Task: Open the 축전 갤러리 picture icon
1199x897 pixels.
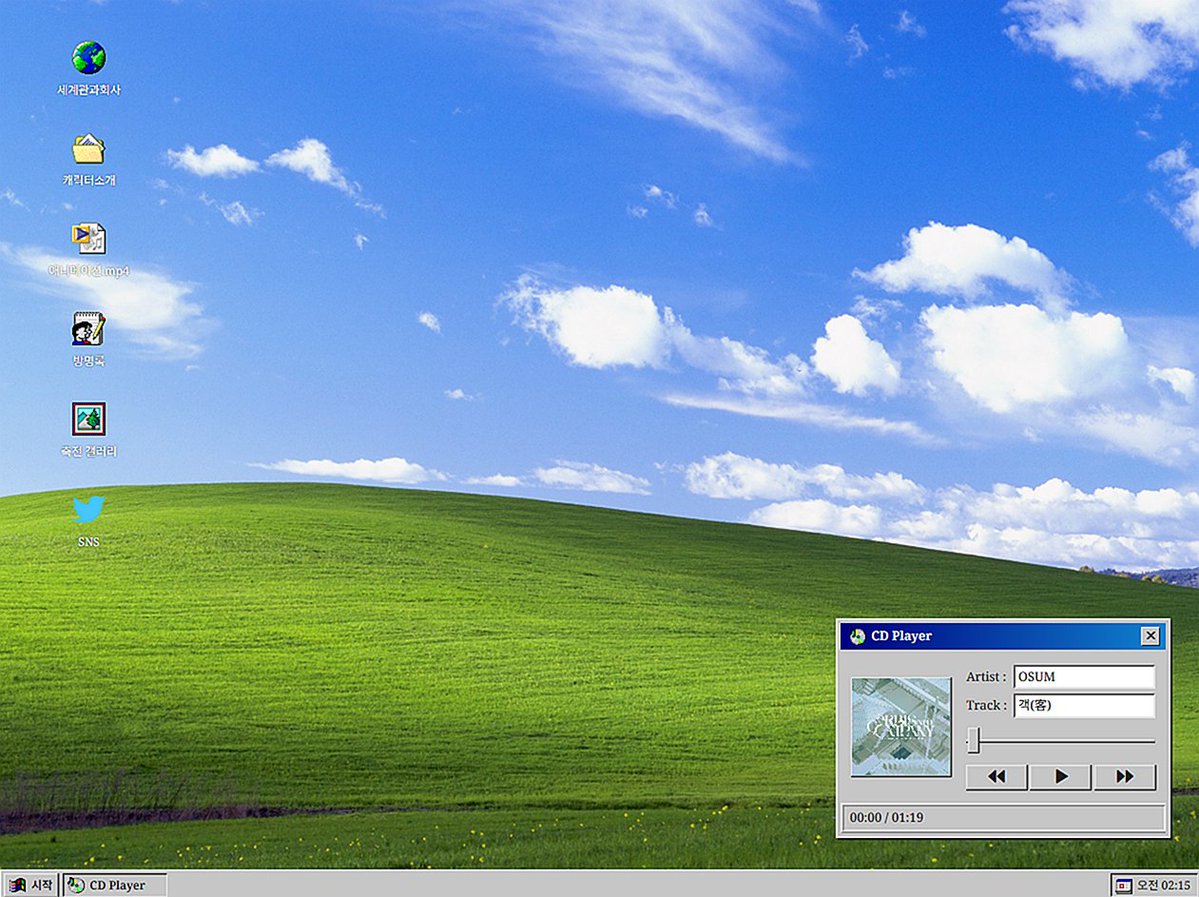Action: point(89,419)
